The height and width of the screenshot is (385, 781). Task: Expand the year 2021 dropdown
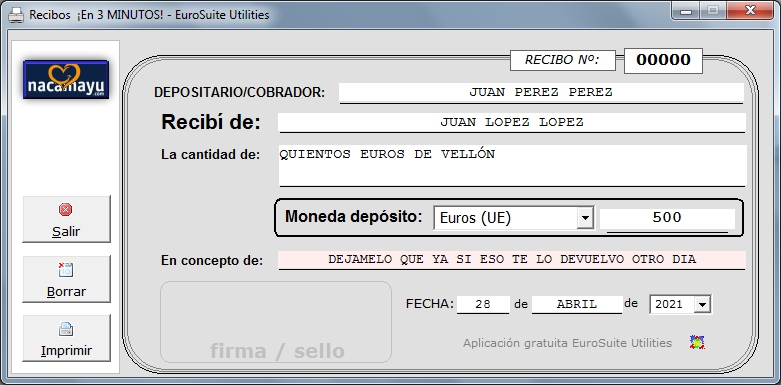tap(702, 304)
